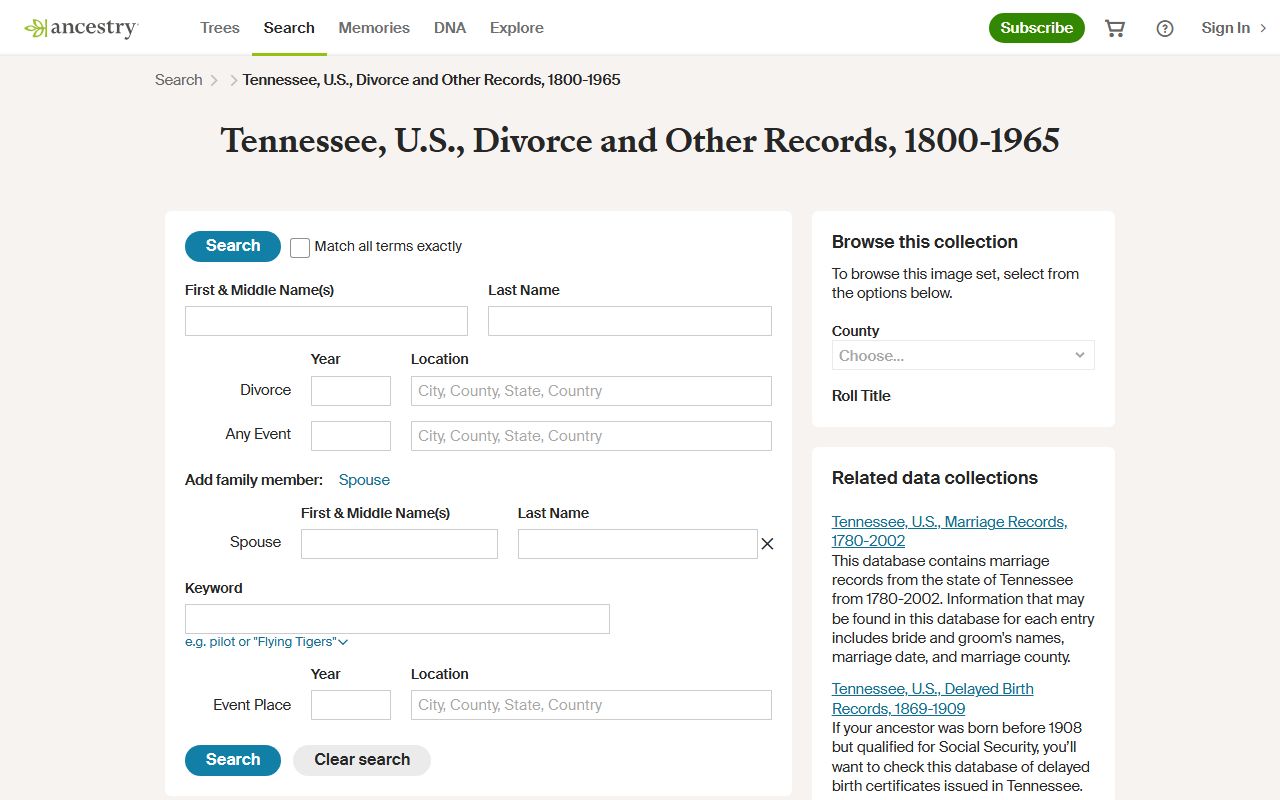Focus the Spouse first name field
Screen dimensions: 1280x800
coord(399,544)
